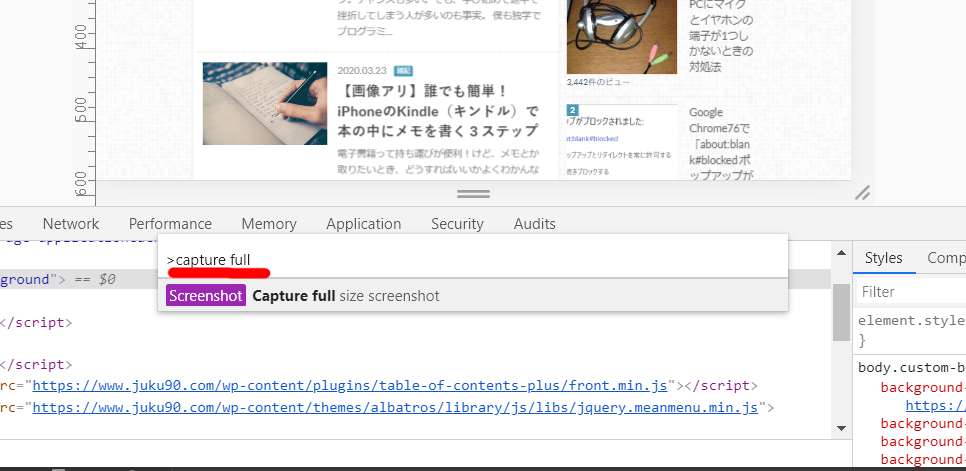Image resolution: width=966 pixels, height=471 pixels.
Task: Open the iPhone Kindle memo article title
Action: pyautogui.click(x=438, y=111)
